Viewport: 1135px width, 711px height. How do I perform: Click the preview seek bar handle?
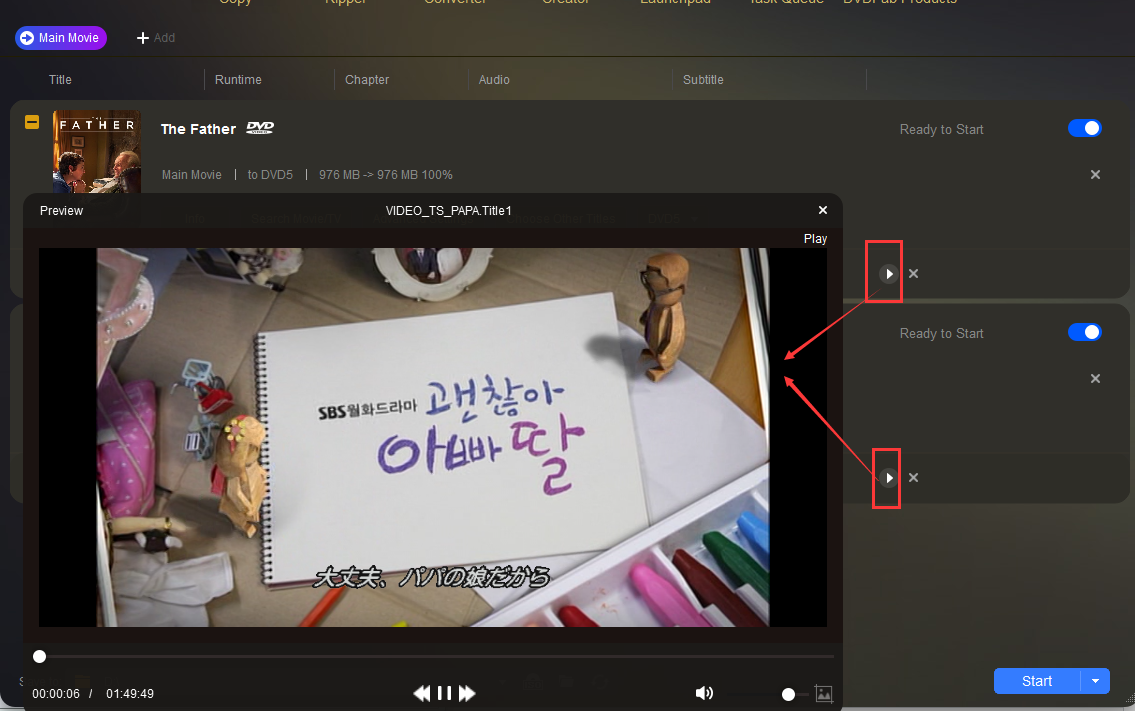(x=40, y=657)
